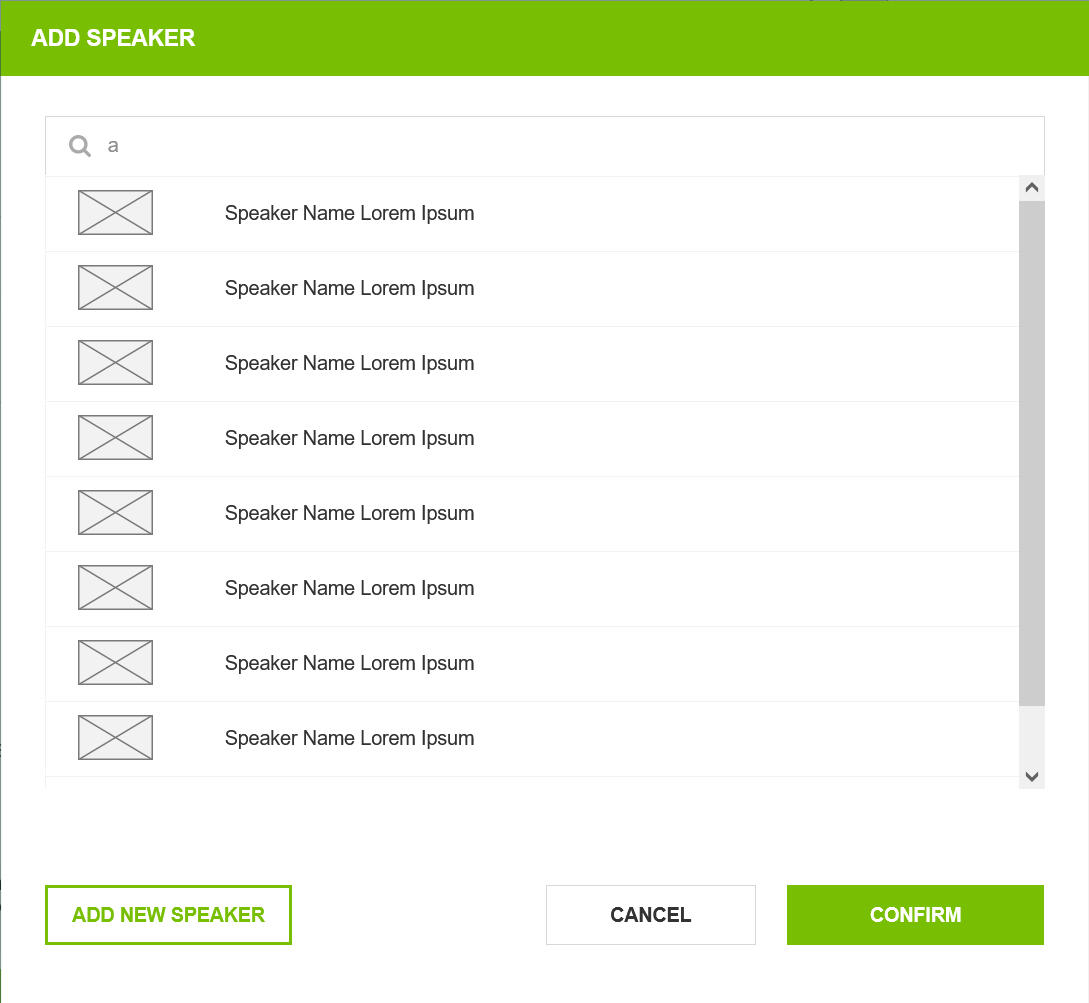Viewport: 1089px width, 1003px height.
Task: Confirm the speaker selection
Action: pyautogui.click(x=915, y=915)
